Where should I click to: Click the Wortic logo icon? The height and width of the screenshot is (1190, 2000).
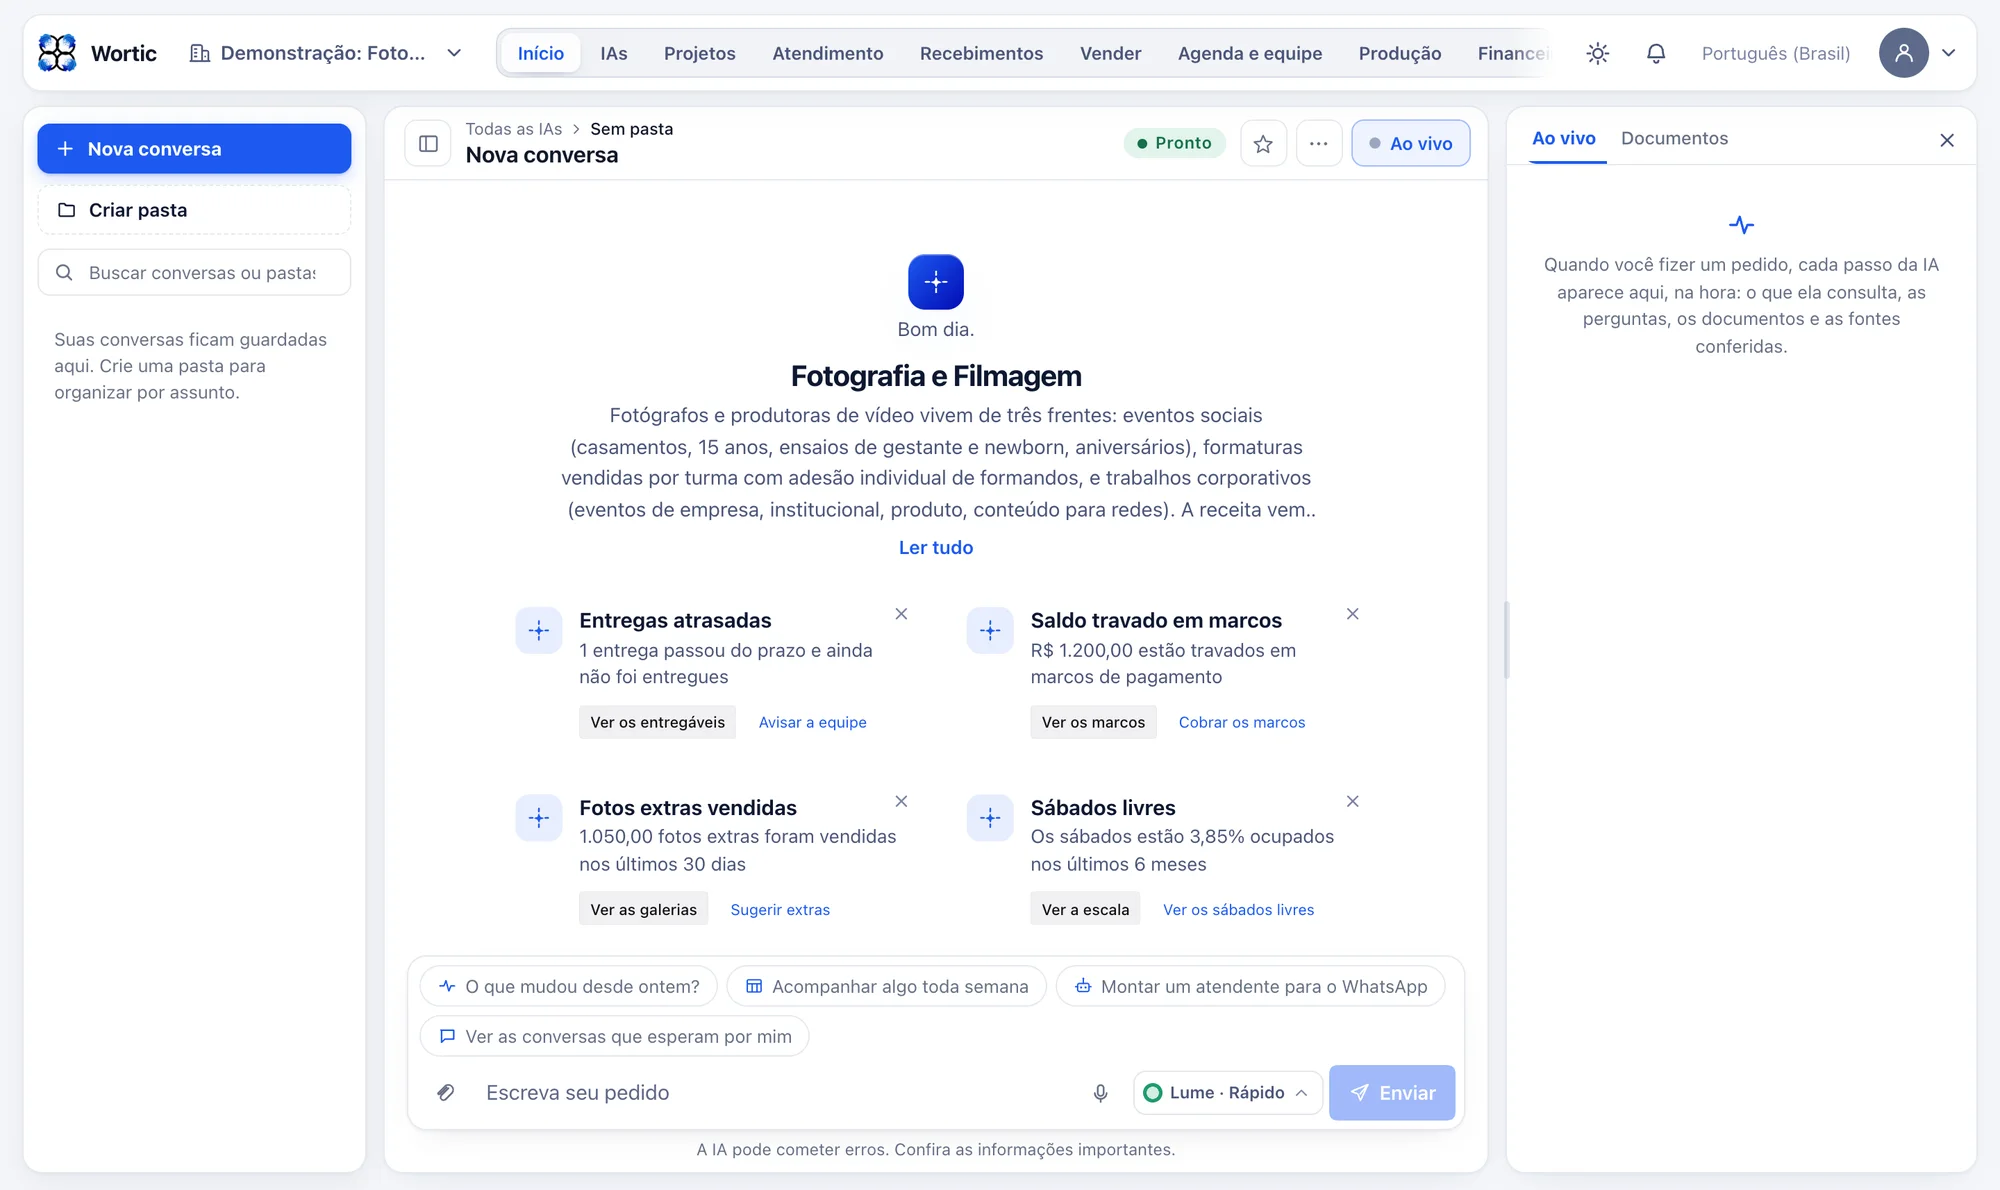[x=57, y=53]
